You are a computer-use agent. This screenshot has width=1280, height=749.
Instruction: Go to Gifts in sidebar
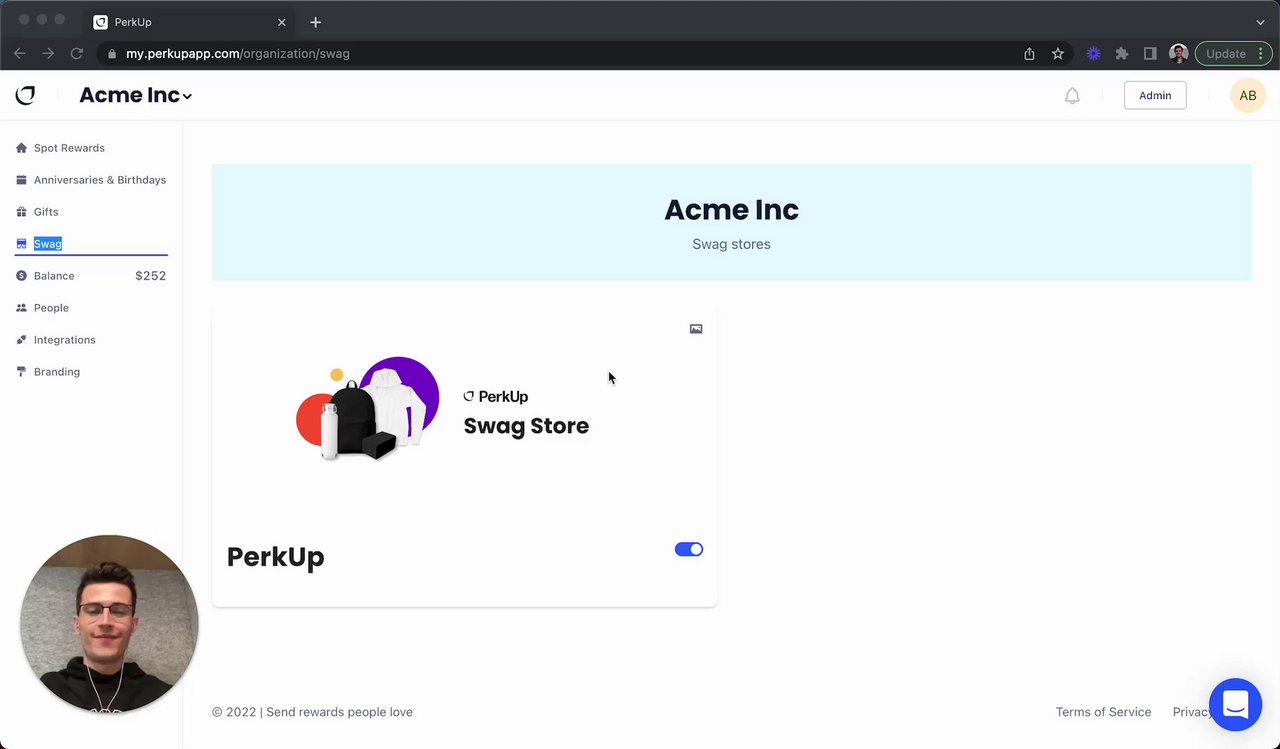point(46,212)
